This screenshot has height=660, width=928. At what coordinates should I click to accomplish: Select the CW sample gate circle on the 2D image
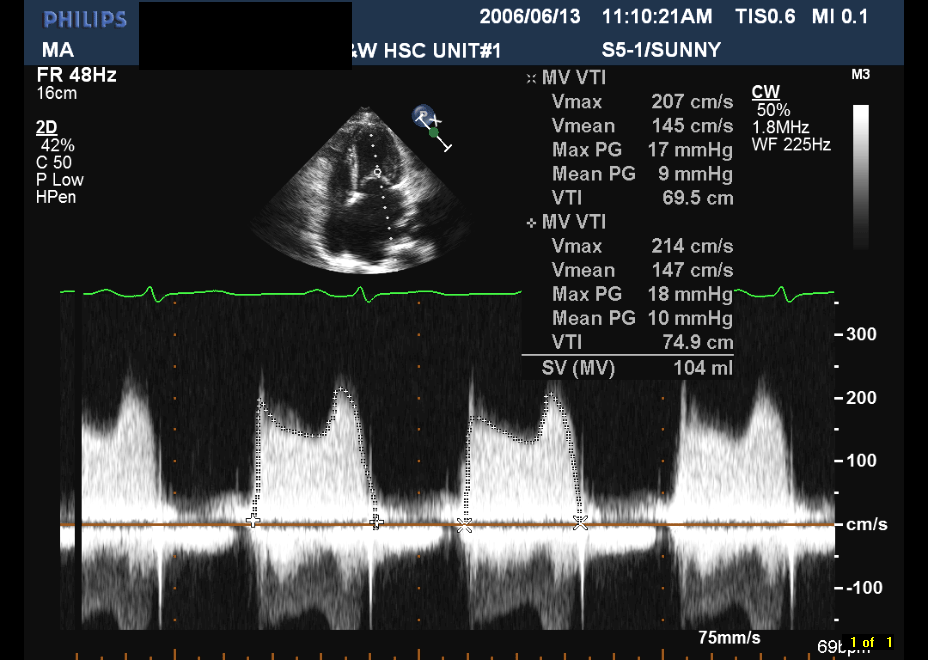click(377, 173)
